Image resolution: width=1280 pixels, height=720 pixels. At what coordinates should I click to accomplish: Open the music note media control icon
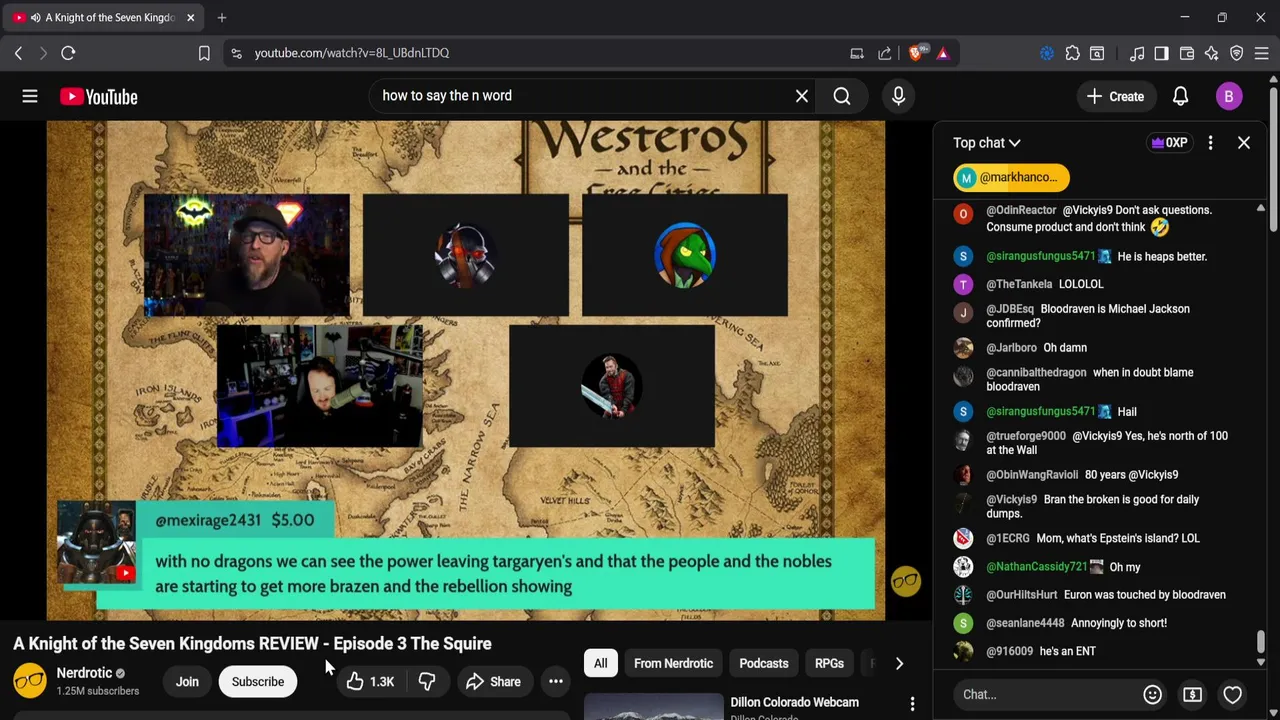1136,53
